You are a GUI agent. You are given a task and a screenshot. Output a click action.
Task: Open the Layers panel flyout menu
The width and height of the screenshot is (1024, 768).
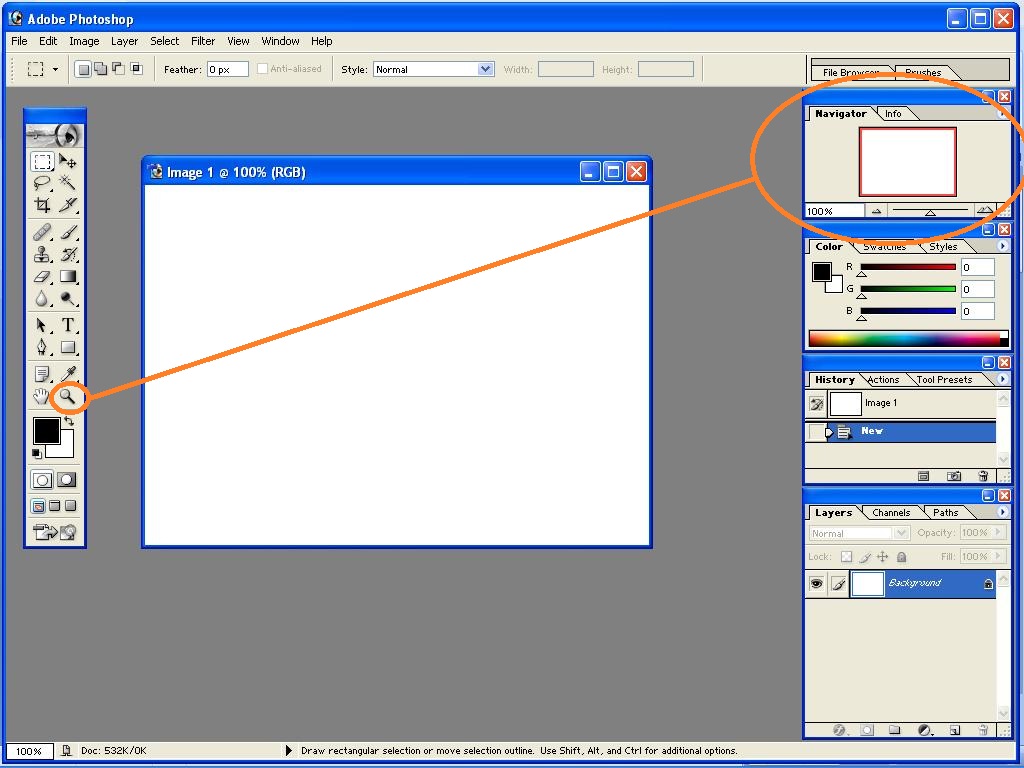point(1003,512)
